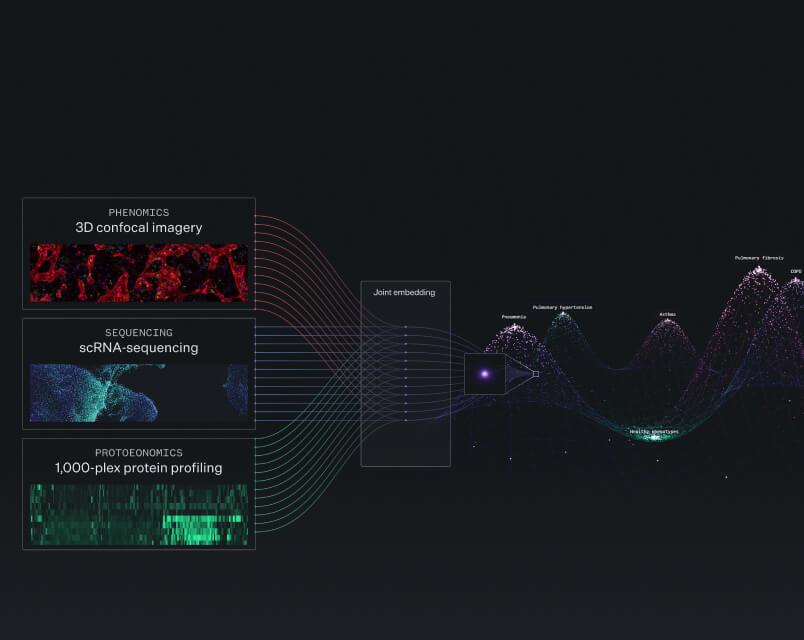Image resolution: width=804 pixels, height=640 pixels.
Task: Select the SEQUENCING heading text
Action: coord(138,332)
